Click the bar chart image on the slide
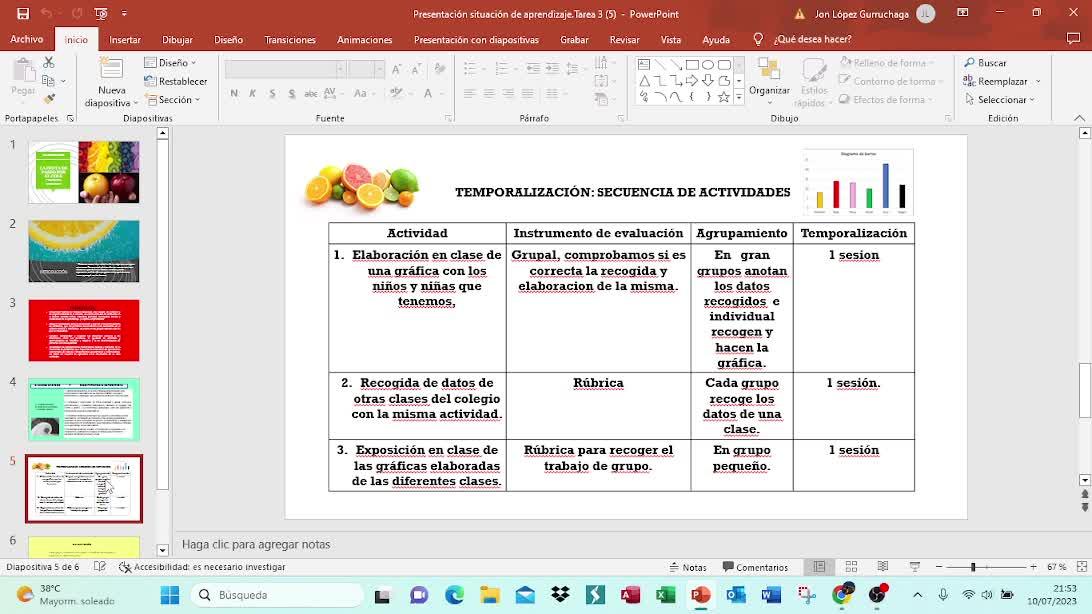Image resolution: width=1092 pixels, height=614 pixels. [857, 182]
